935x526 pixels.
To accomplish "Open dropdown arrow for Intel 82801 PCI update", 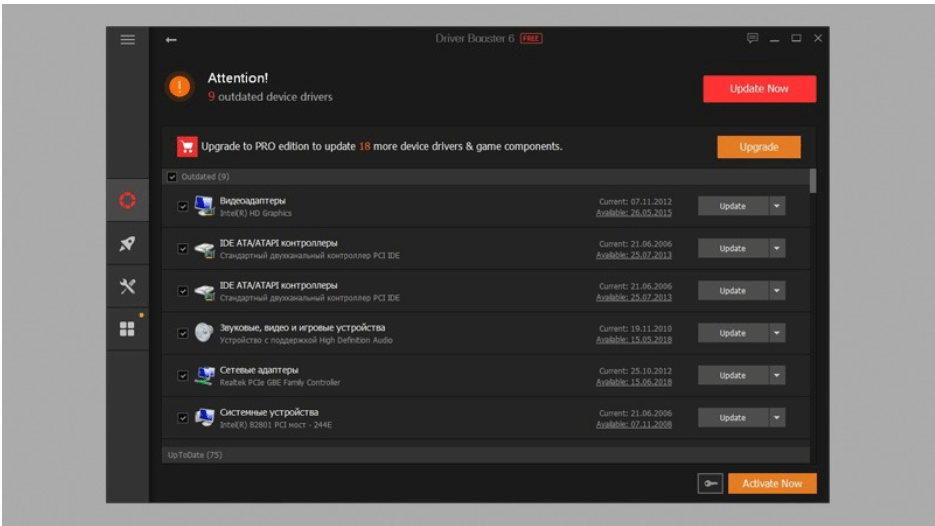I will point(777,418).
